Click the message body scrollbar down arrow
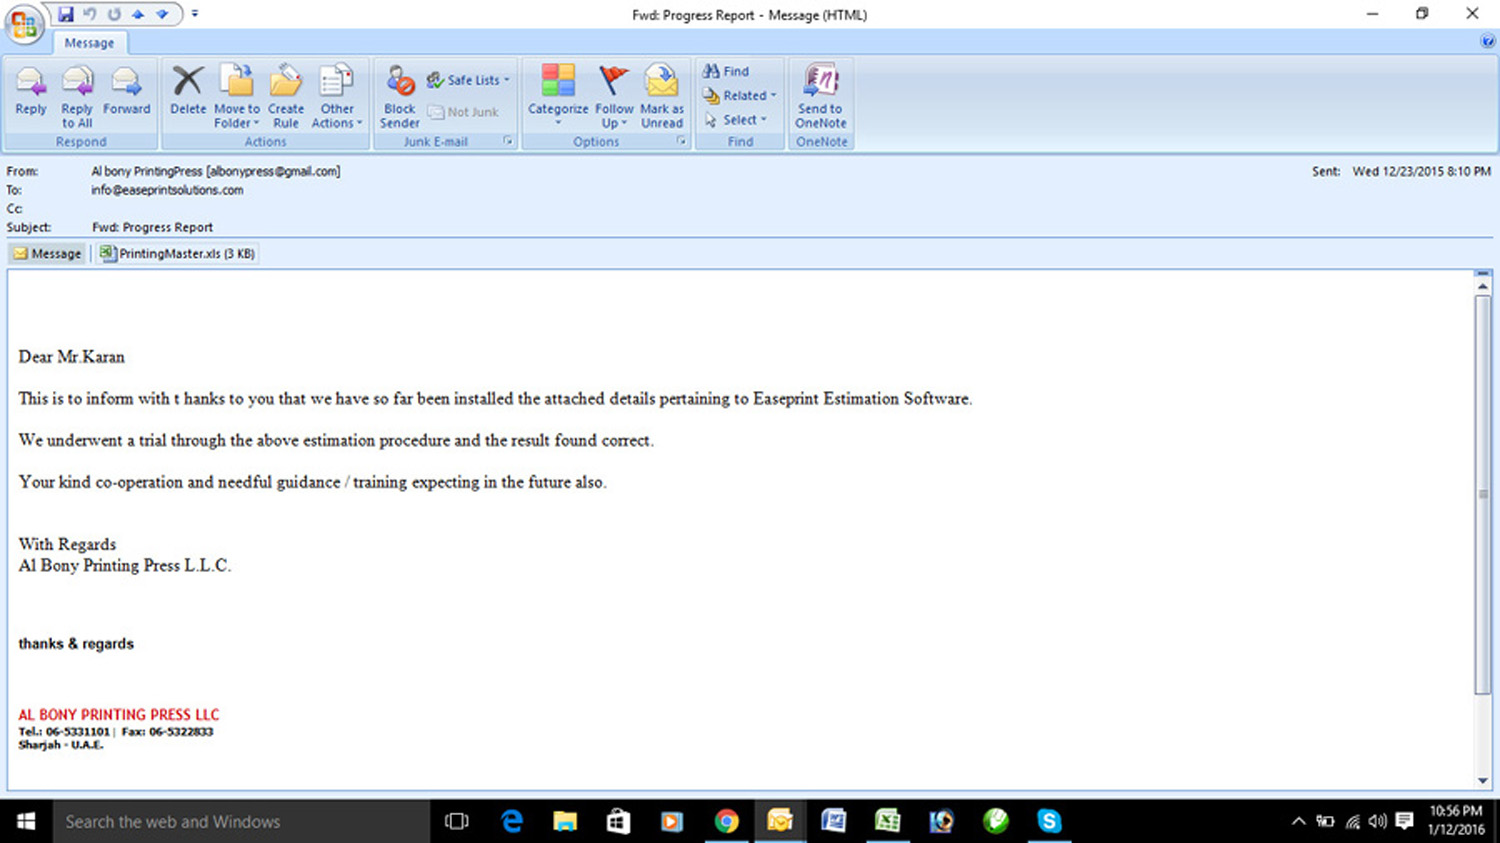Image resolution: width=1500 pixels, height=843 pixels. point(1482,781)
